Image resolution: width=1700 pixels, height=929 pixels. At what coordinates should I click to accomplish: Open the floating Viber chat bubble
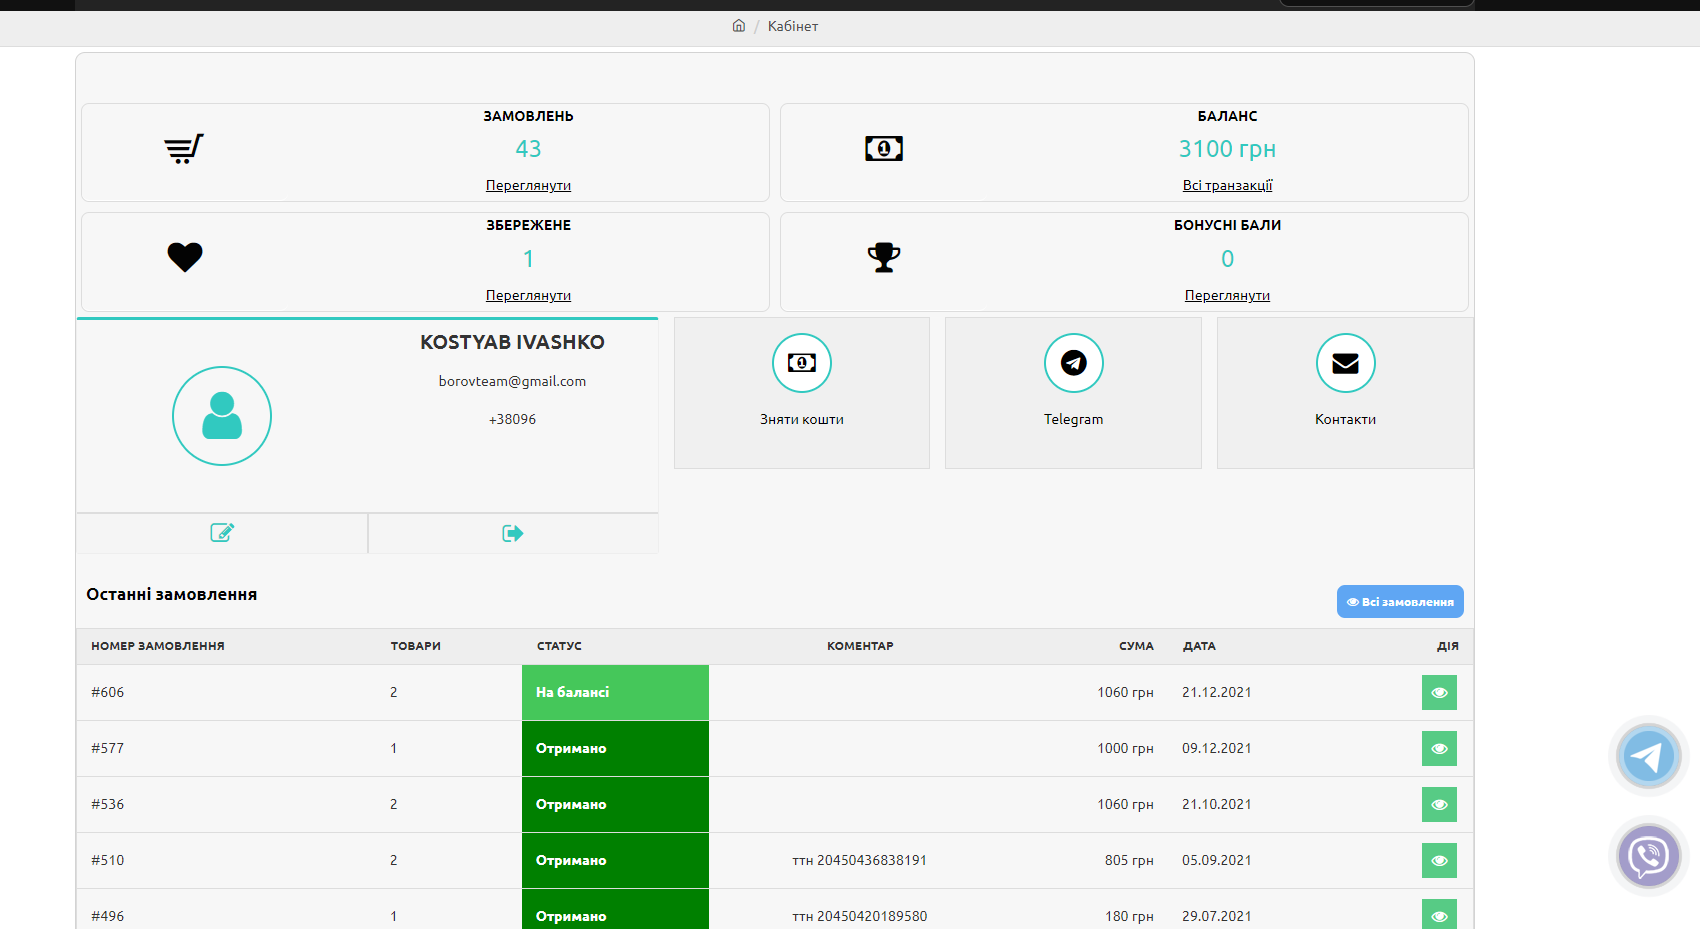click(x=1648, y=856)
